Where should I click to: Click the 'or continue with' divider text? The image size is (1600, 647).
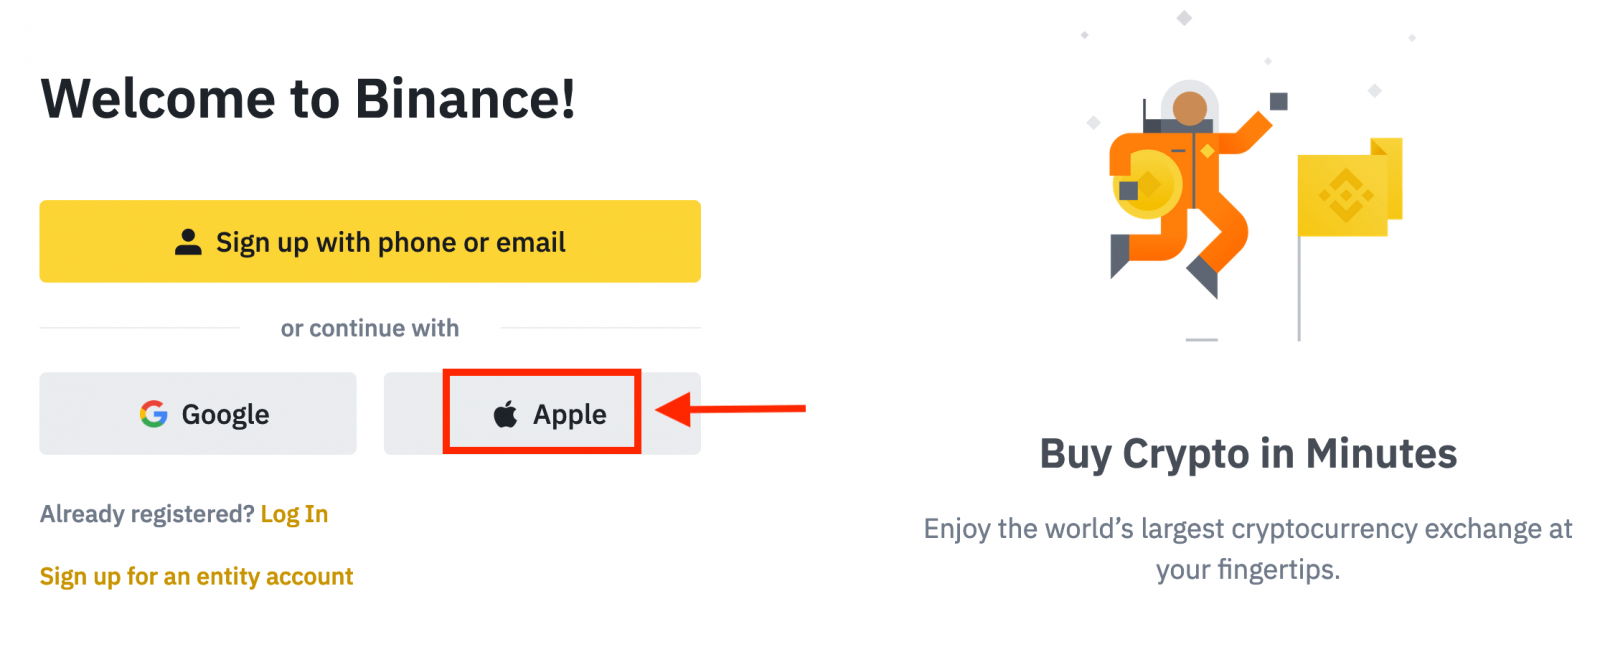click(369, 328)
